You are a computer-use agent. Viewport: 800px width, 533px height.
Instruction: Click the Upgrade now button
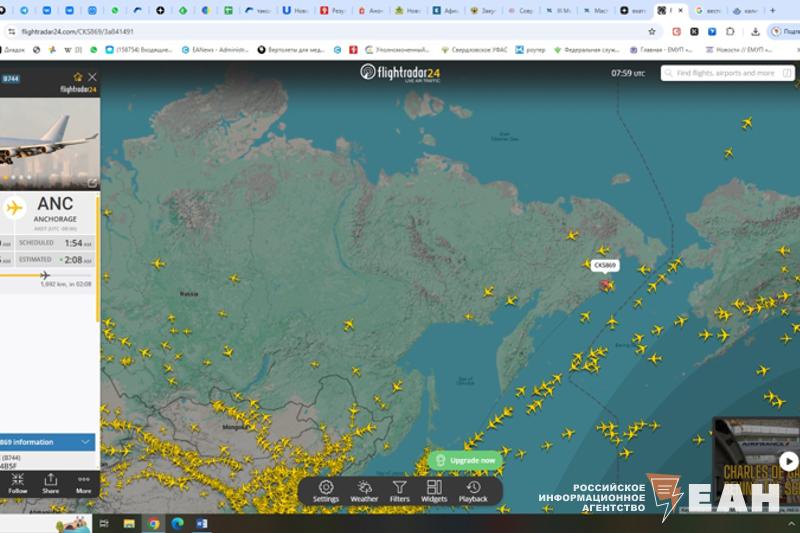pyautogui.click(x=466, y=460)
